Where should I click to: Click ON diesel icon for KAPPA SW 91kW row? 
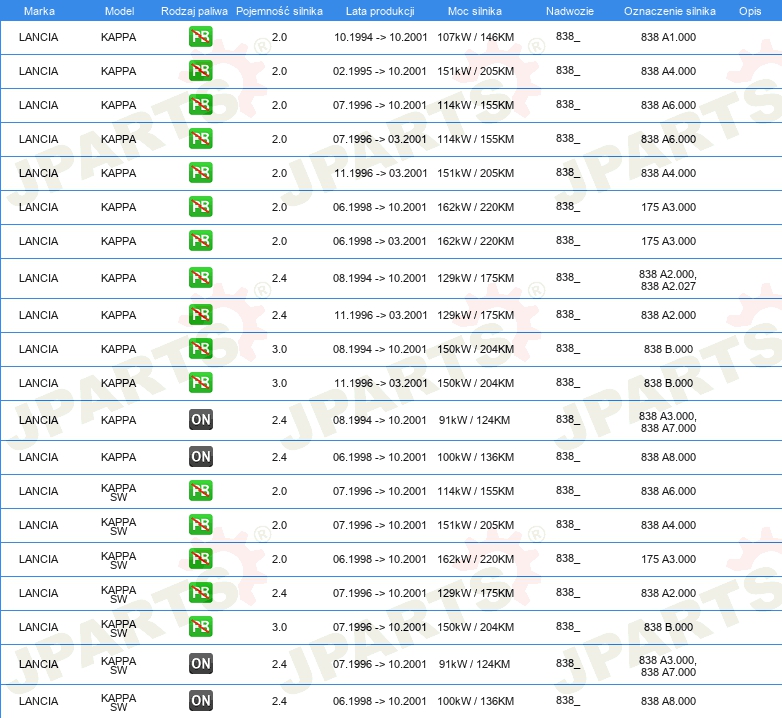[200, 664]
